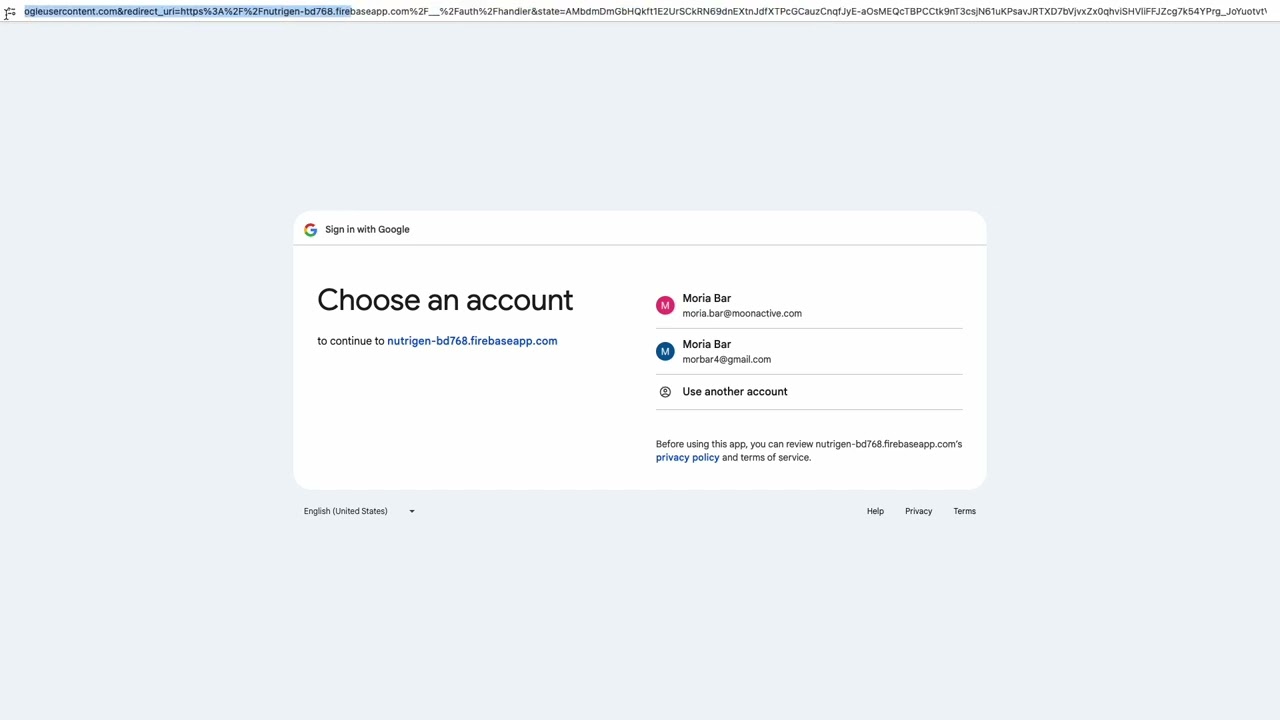Click the site info icon in address bar
Screen dimensions: 1280x720
pos(10,12)
